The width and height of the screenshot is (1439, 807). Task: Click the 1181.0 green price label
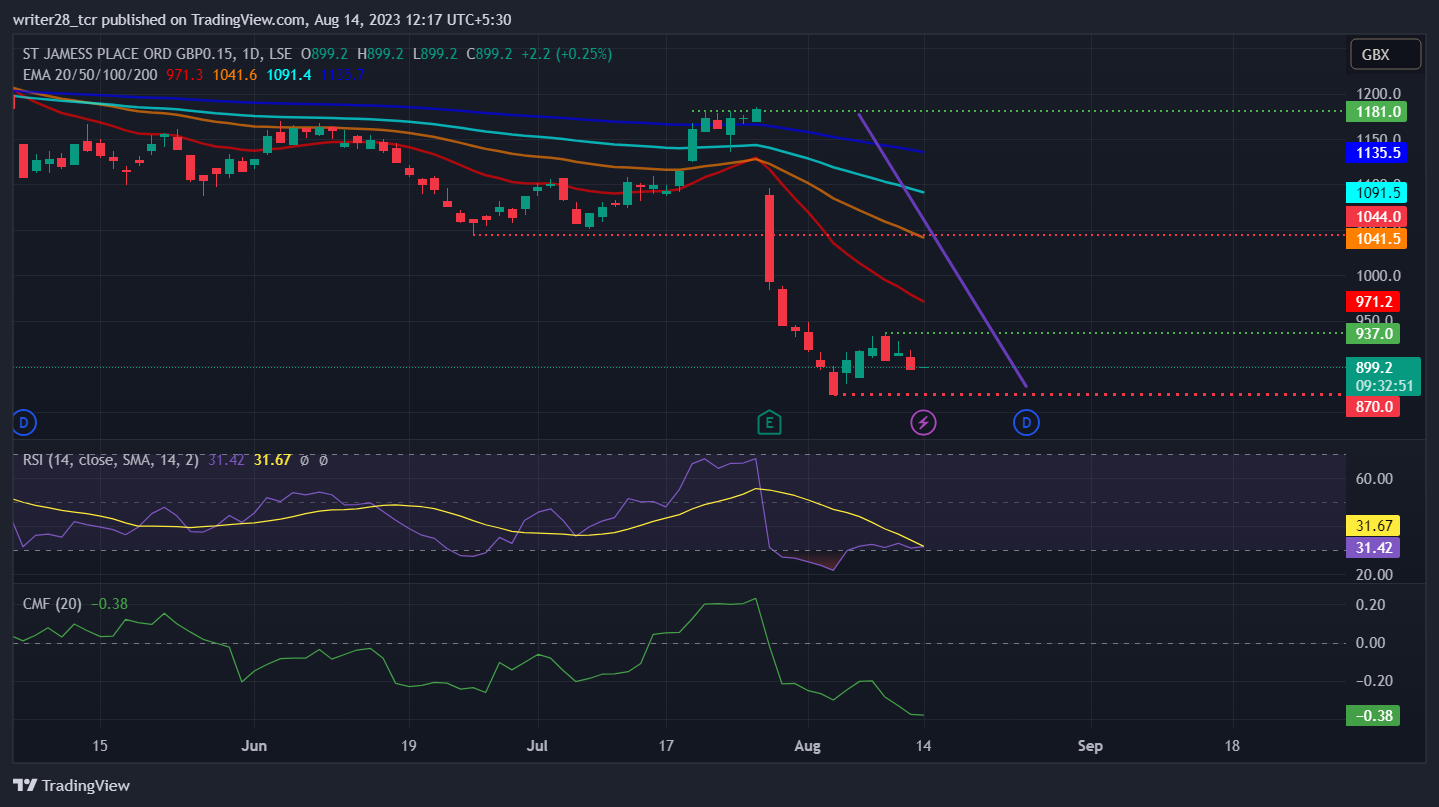pyautogui.click(x=1376, y=112)
